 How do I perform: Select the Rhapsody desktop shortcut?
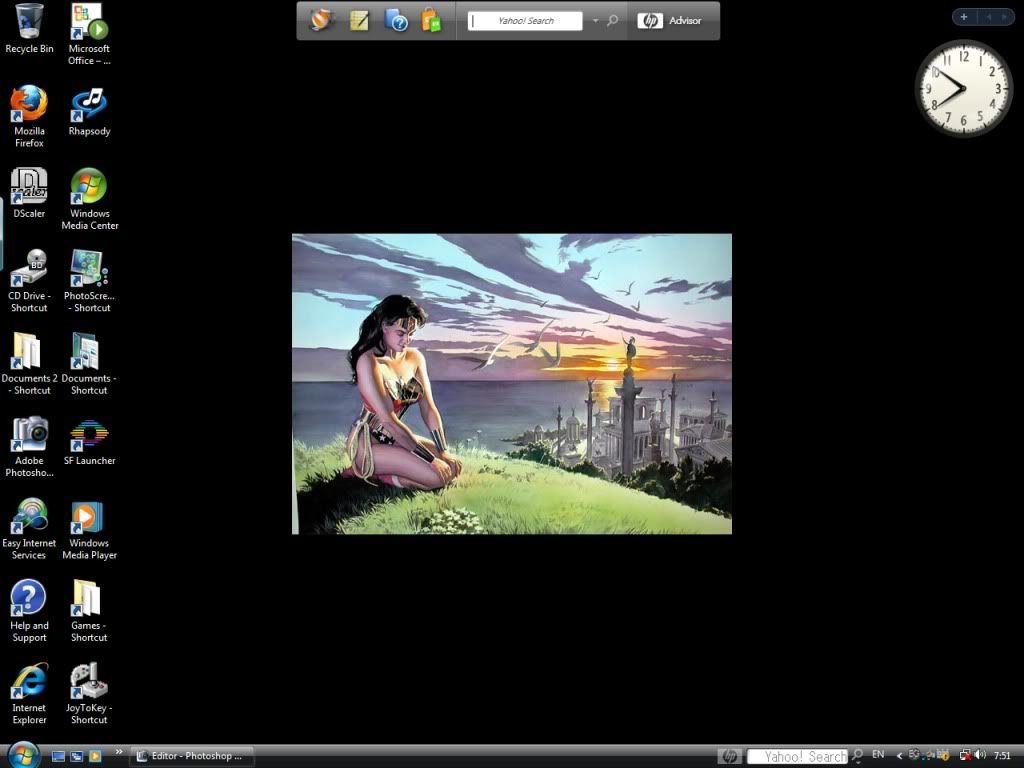(89, 111)
